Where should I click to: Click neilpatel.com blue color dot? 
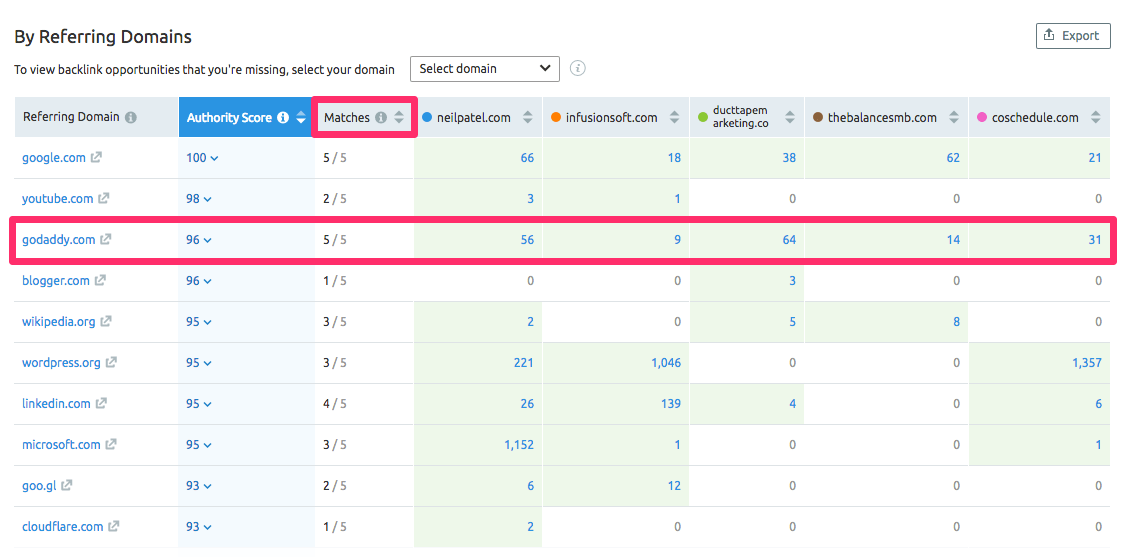click(x=427, y=118)
